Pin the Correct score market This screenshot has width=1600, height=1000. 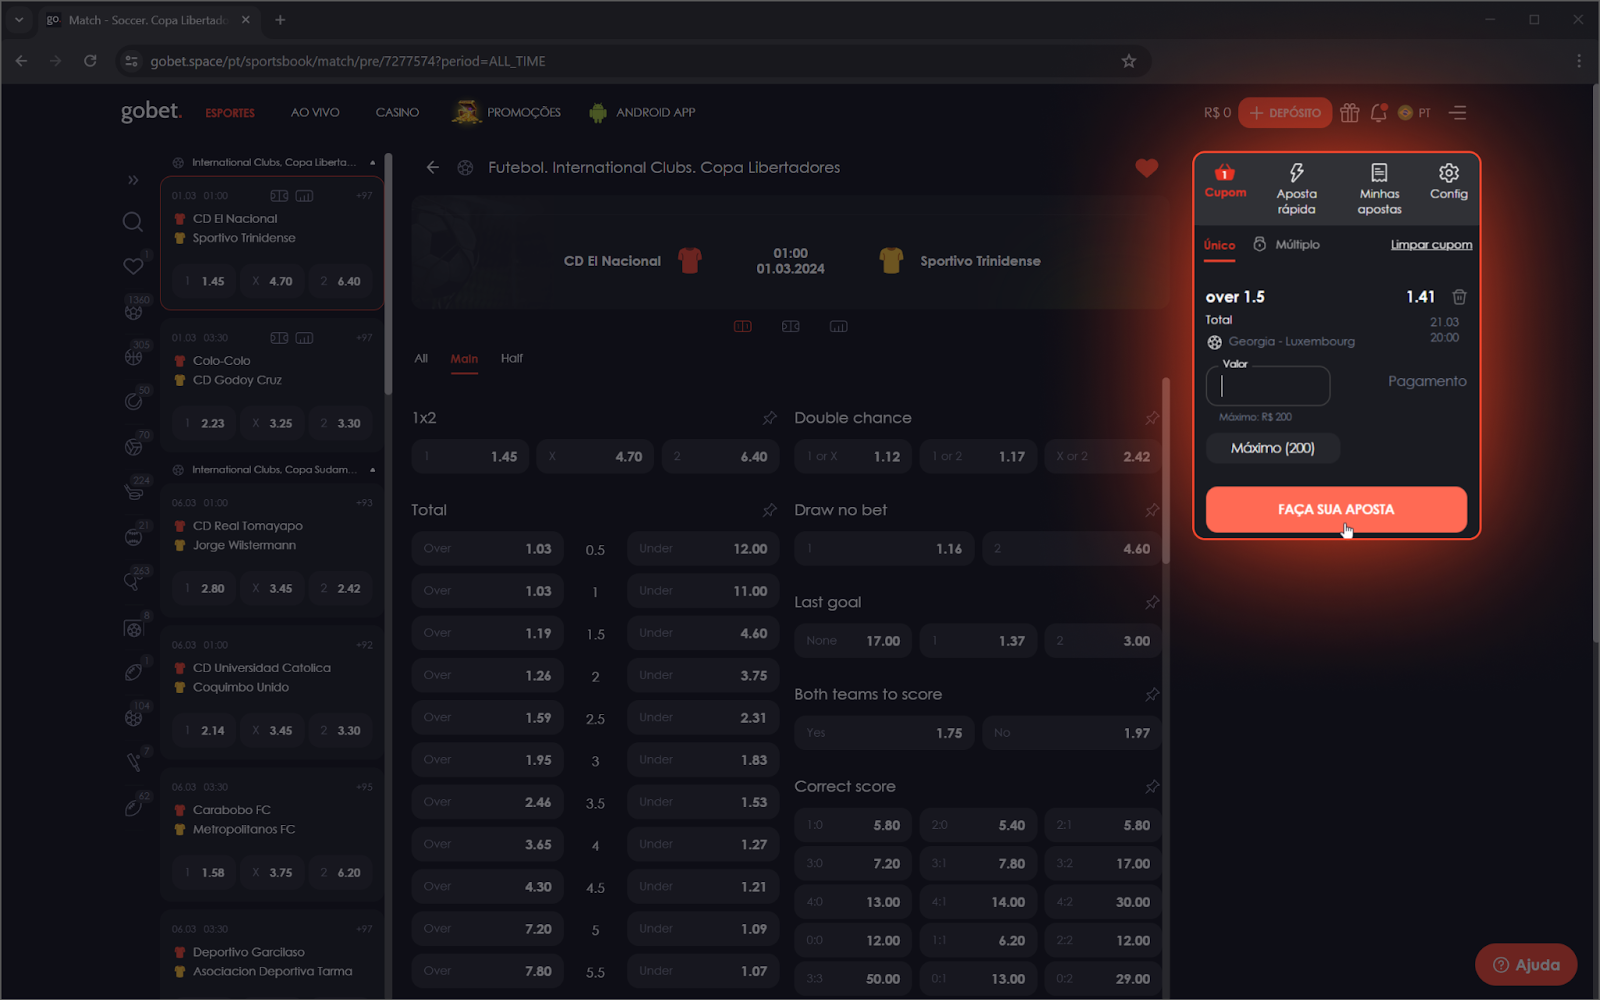[1152, 787]
